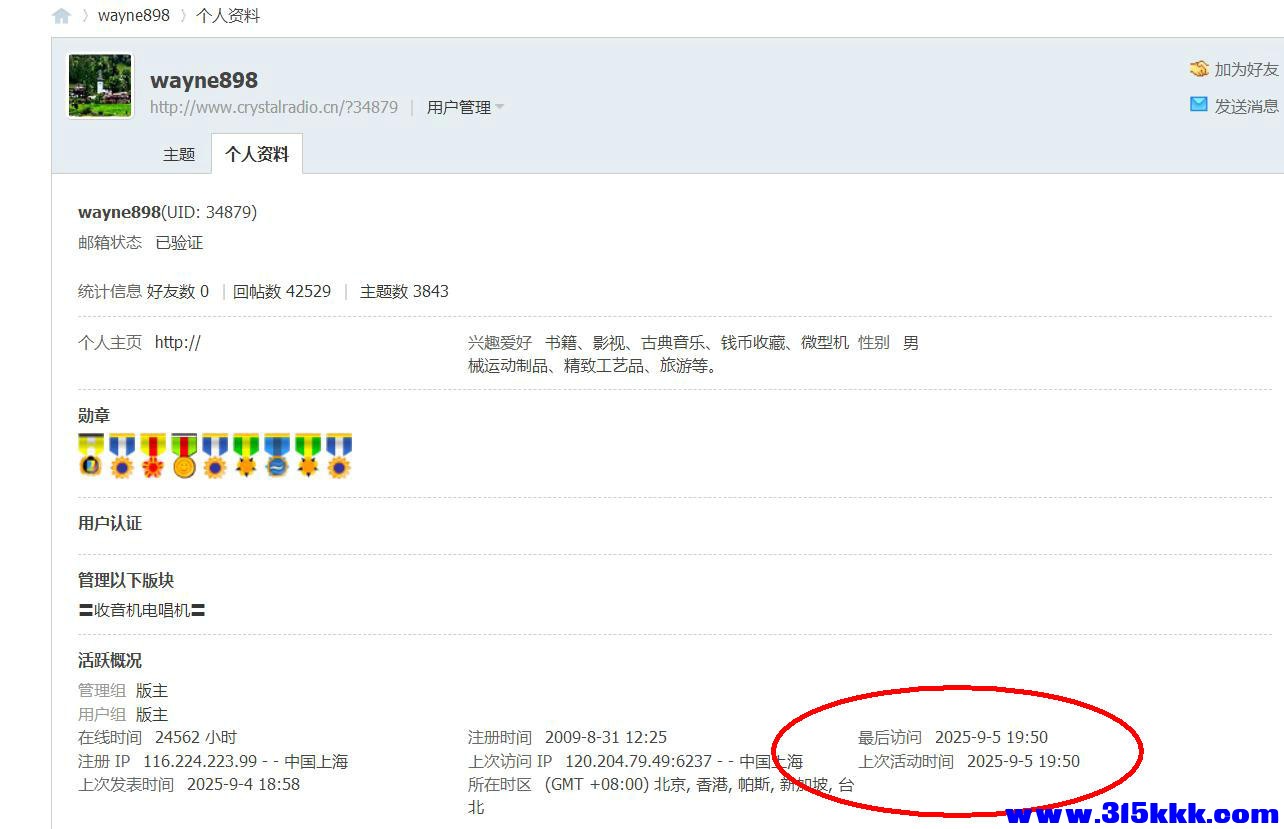Click the envelope icon beside 发送消息

(x=1199, y=104)
